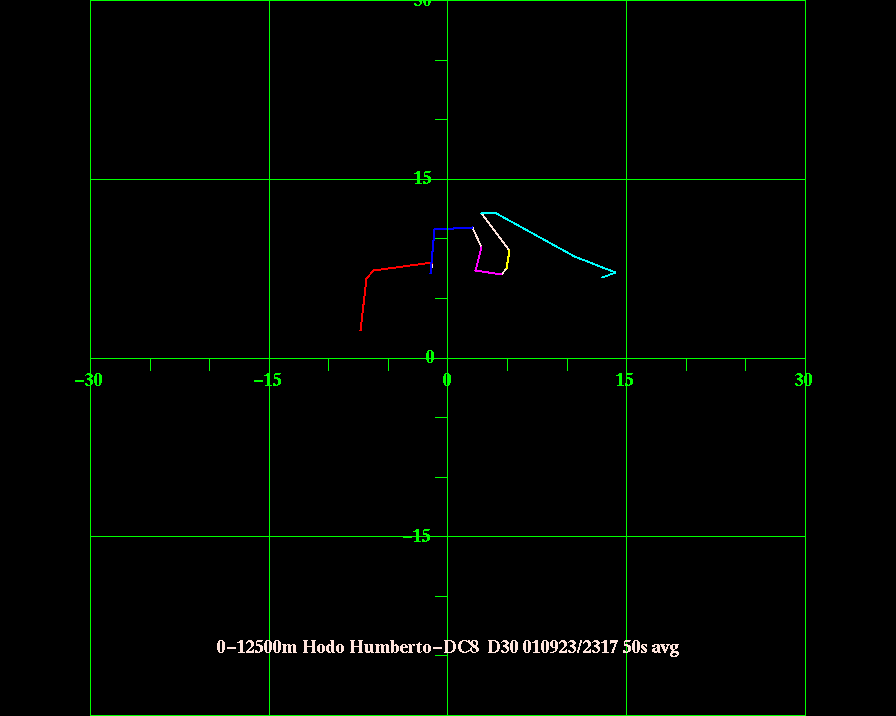The width and height of the screenshot is (896, 716).
Task: Click the "15" label on the horizontal axis
Action: pos(625,380)
